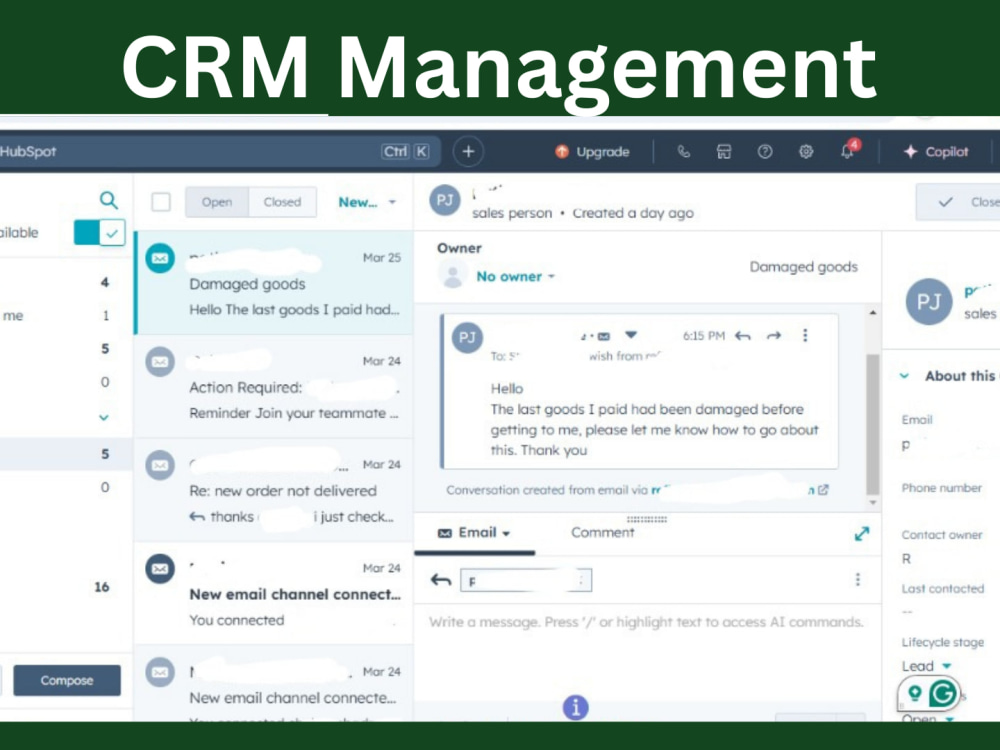Click the large PJ contact avatar

coord(929,301)
